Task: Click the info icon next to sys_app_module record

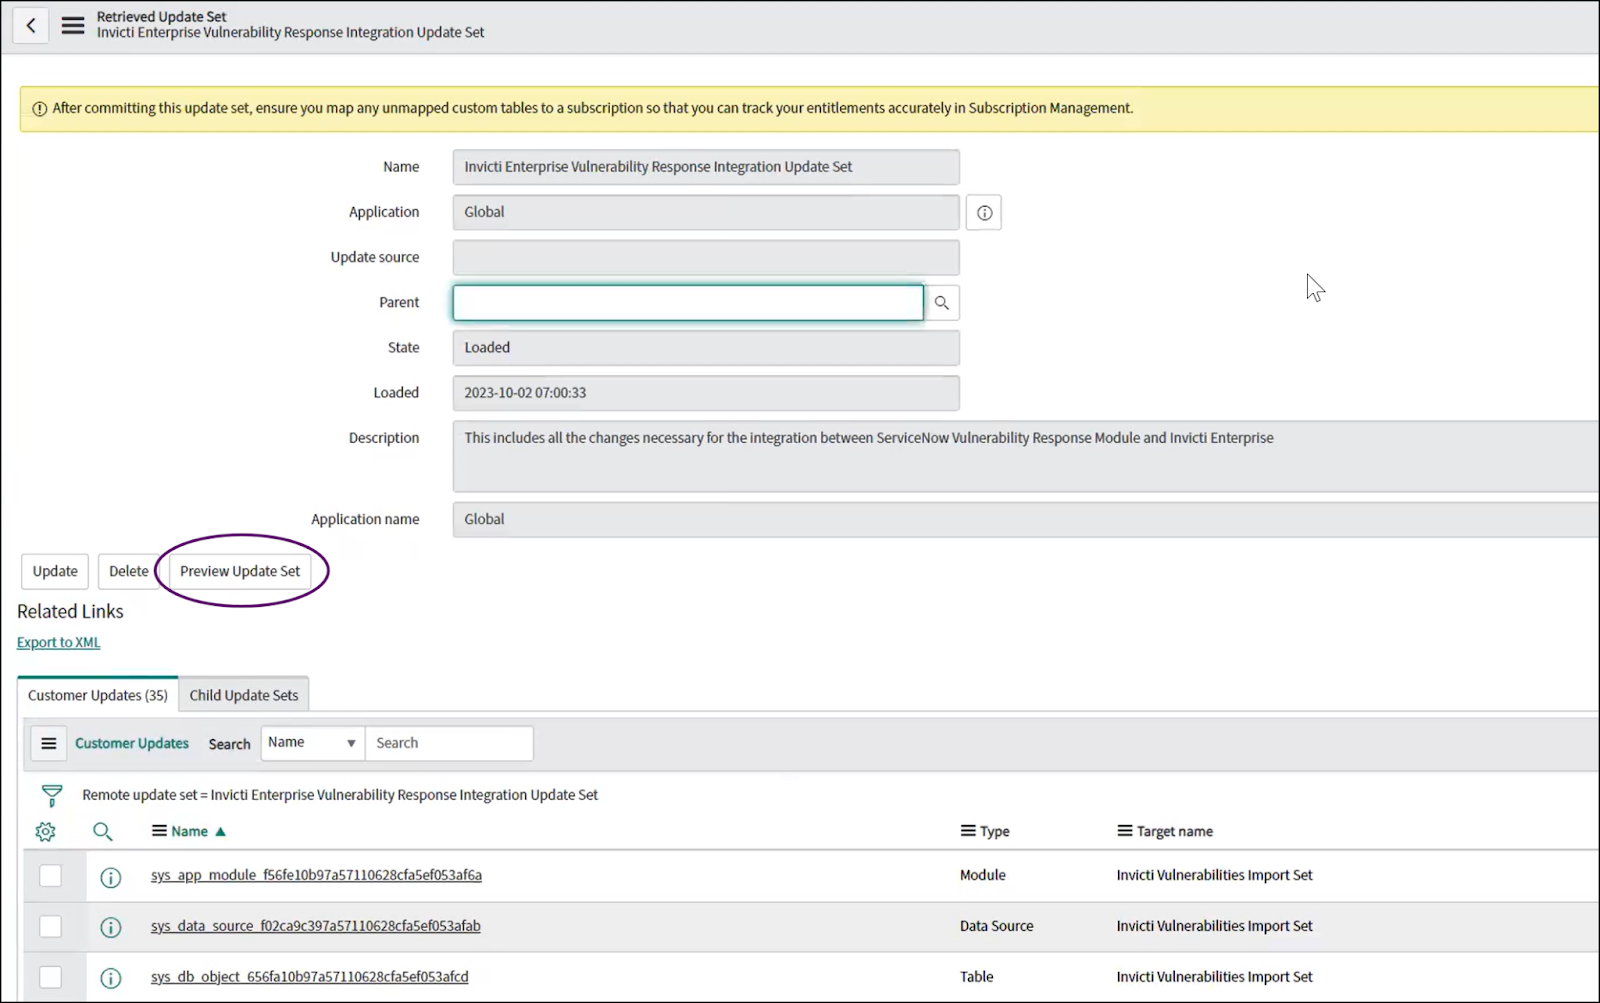Action: coord(110,877)
